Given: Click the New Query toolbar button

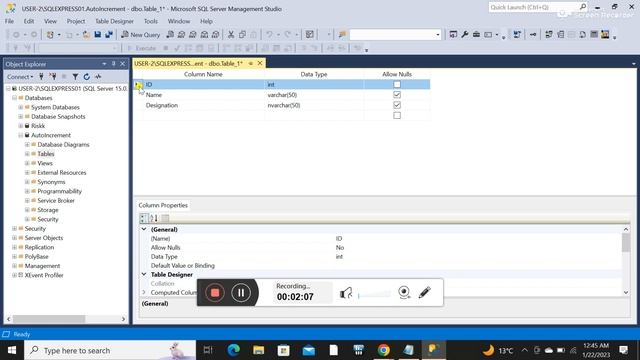Looking at the screenshot, I should pos(140,35).
